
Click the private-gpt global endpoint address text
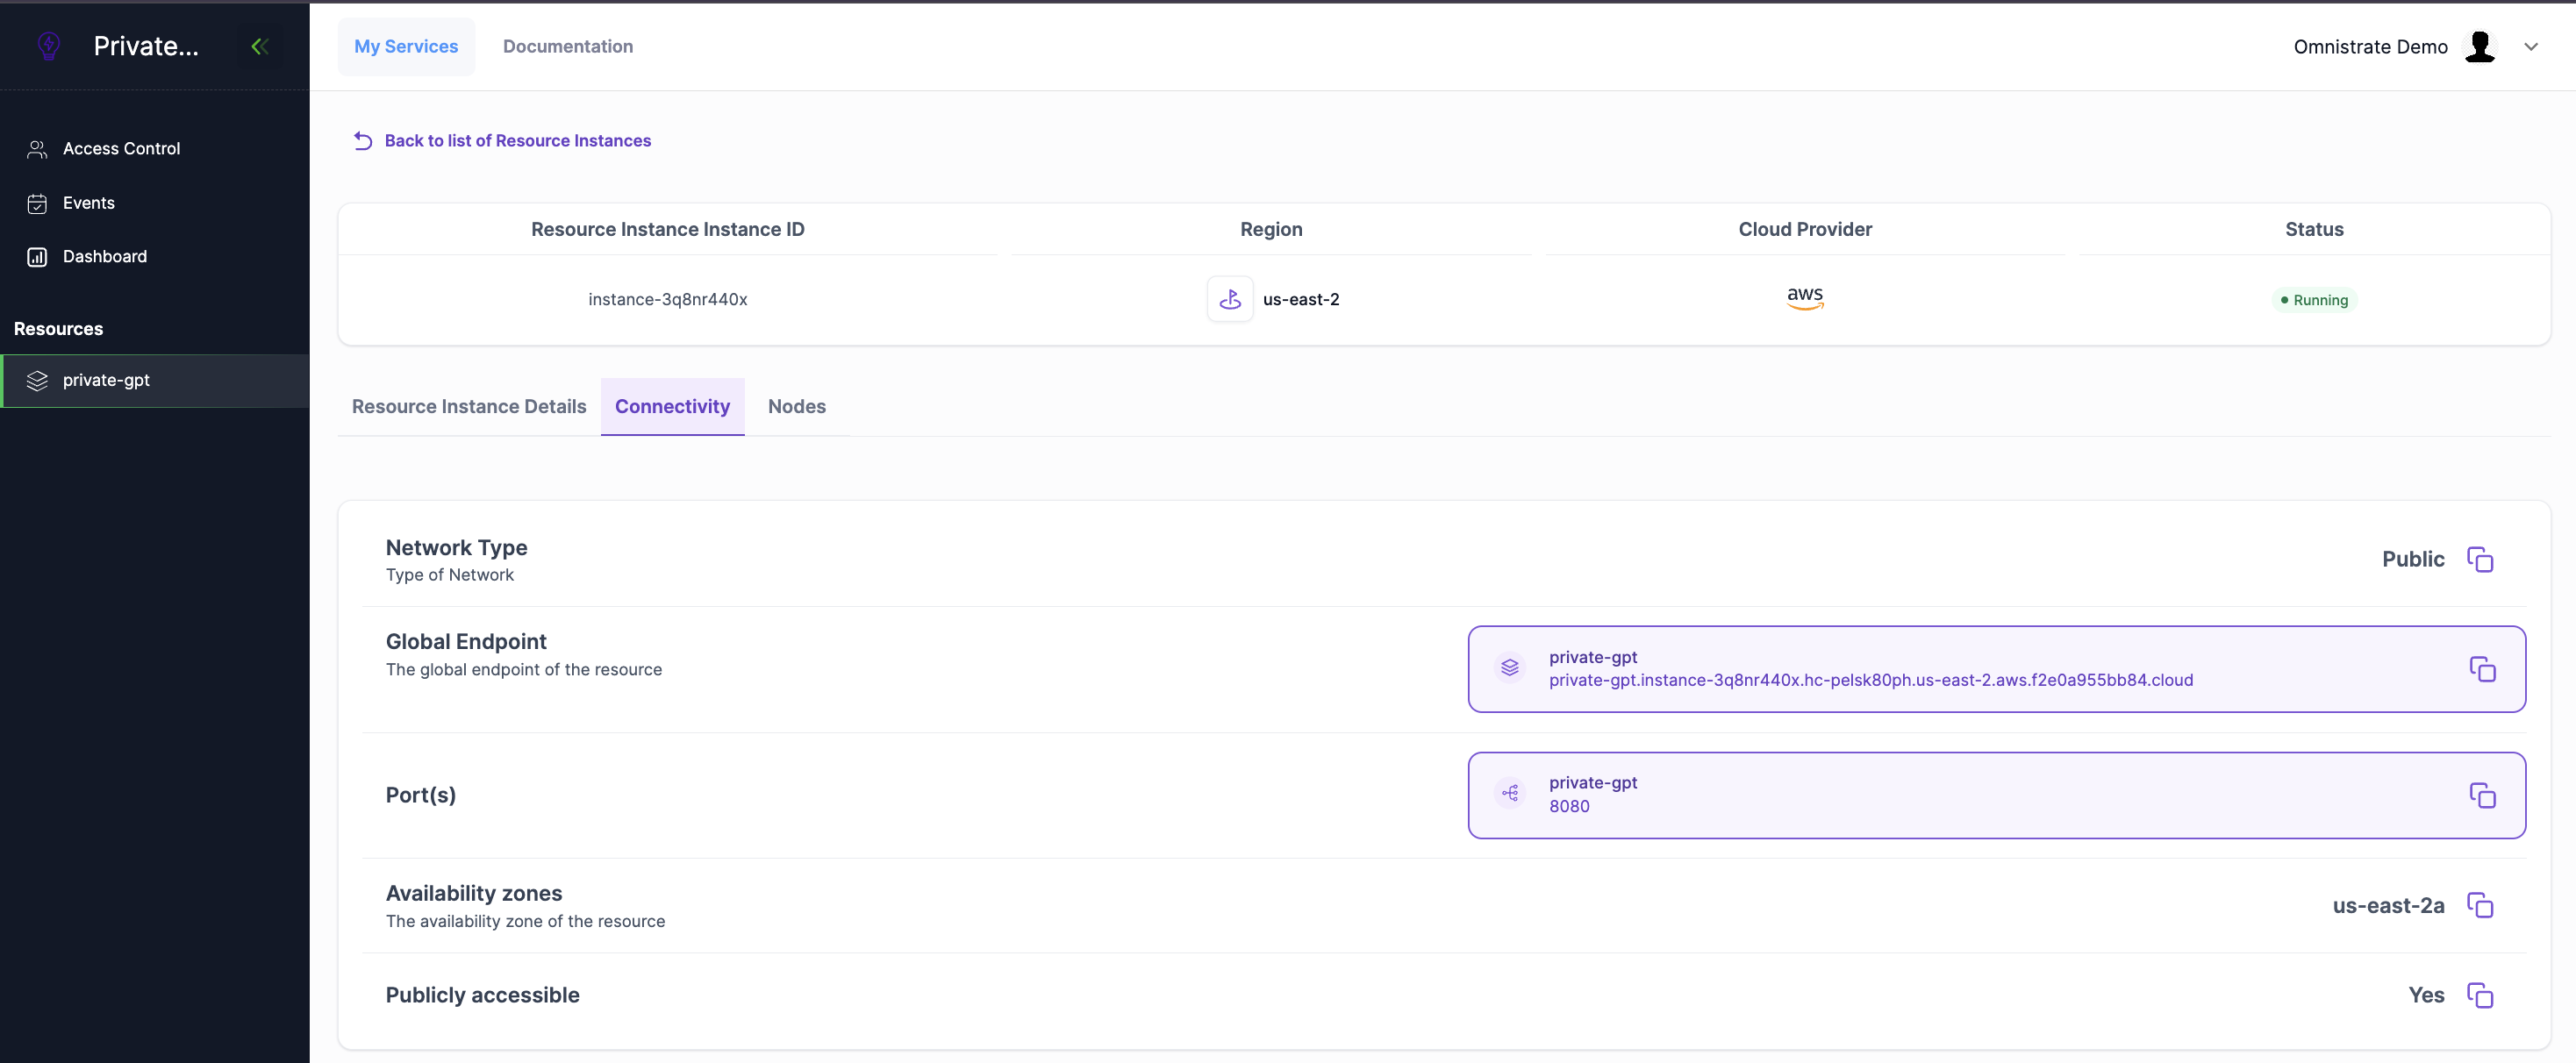[1870, 680]
